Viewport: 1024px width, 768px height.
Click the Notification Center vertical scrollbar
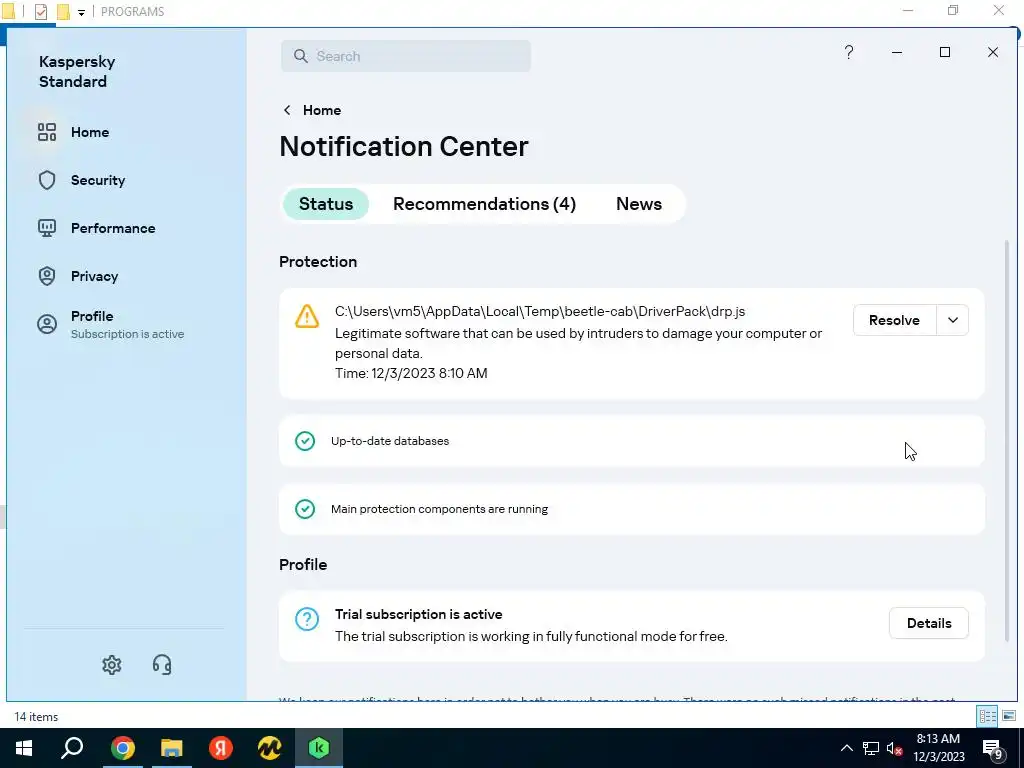click(1006, 441)
